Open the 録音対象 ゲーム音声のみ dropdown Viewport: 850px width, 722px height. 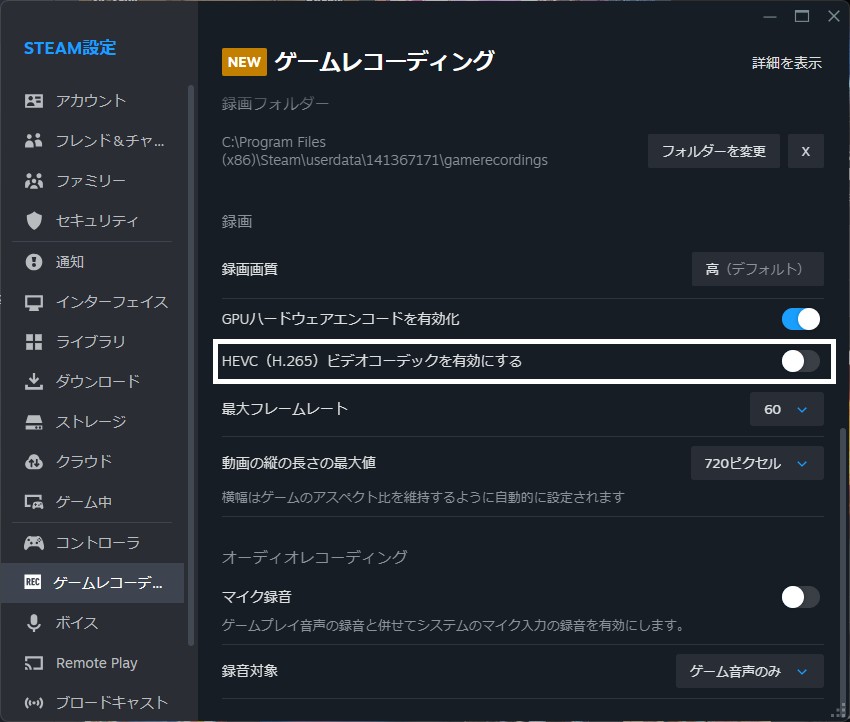(x=750, y=671)
